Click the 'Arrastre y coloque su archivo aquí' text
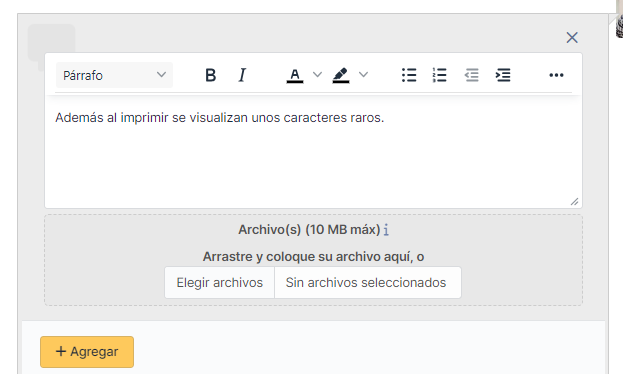This screenshot has width=623, height=374. pos(308,257)
